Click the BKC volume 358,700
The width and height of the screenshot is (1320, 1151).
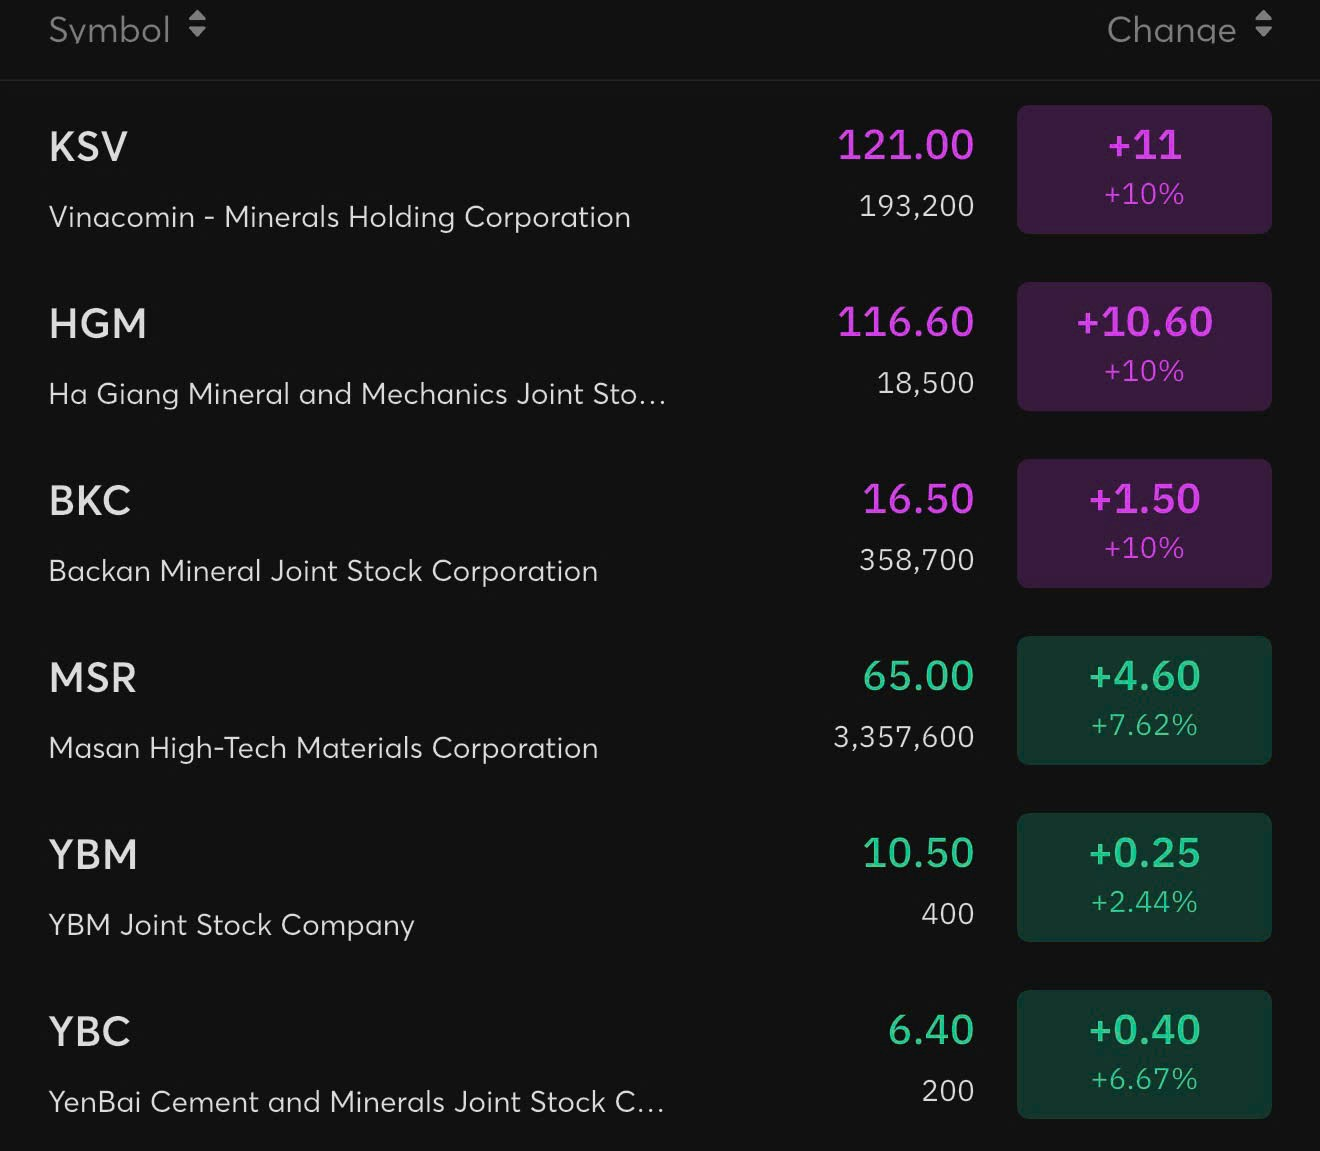pos(916,560)
